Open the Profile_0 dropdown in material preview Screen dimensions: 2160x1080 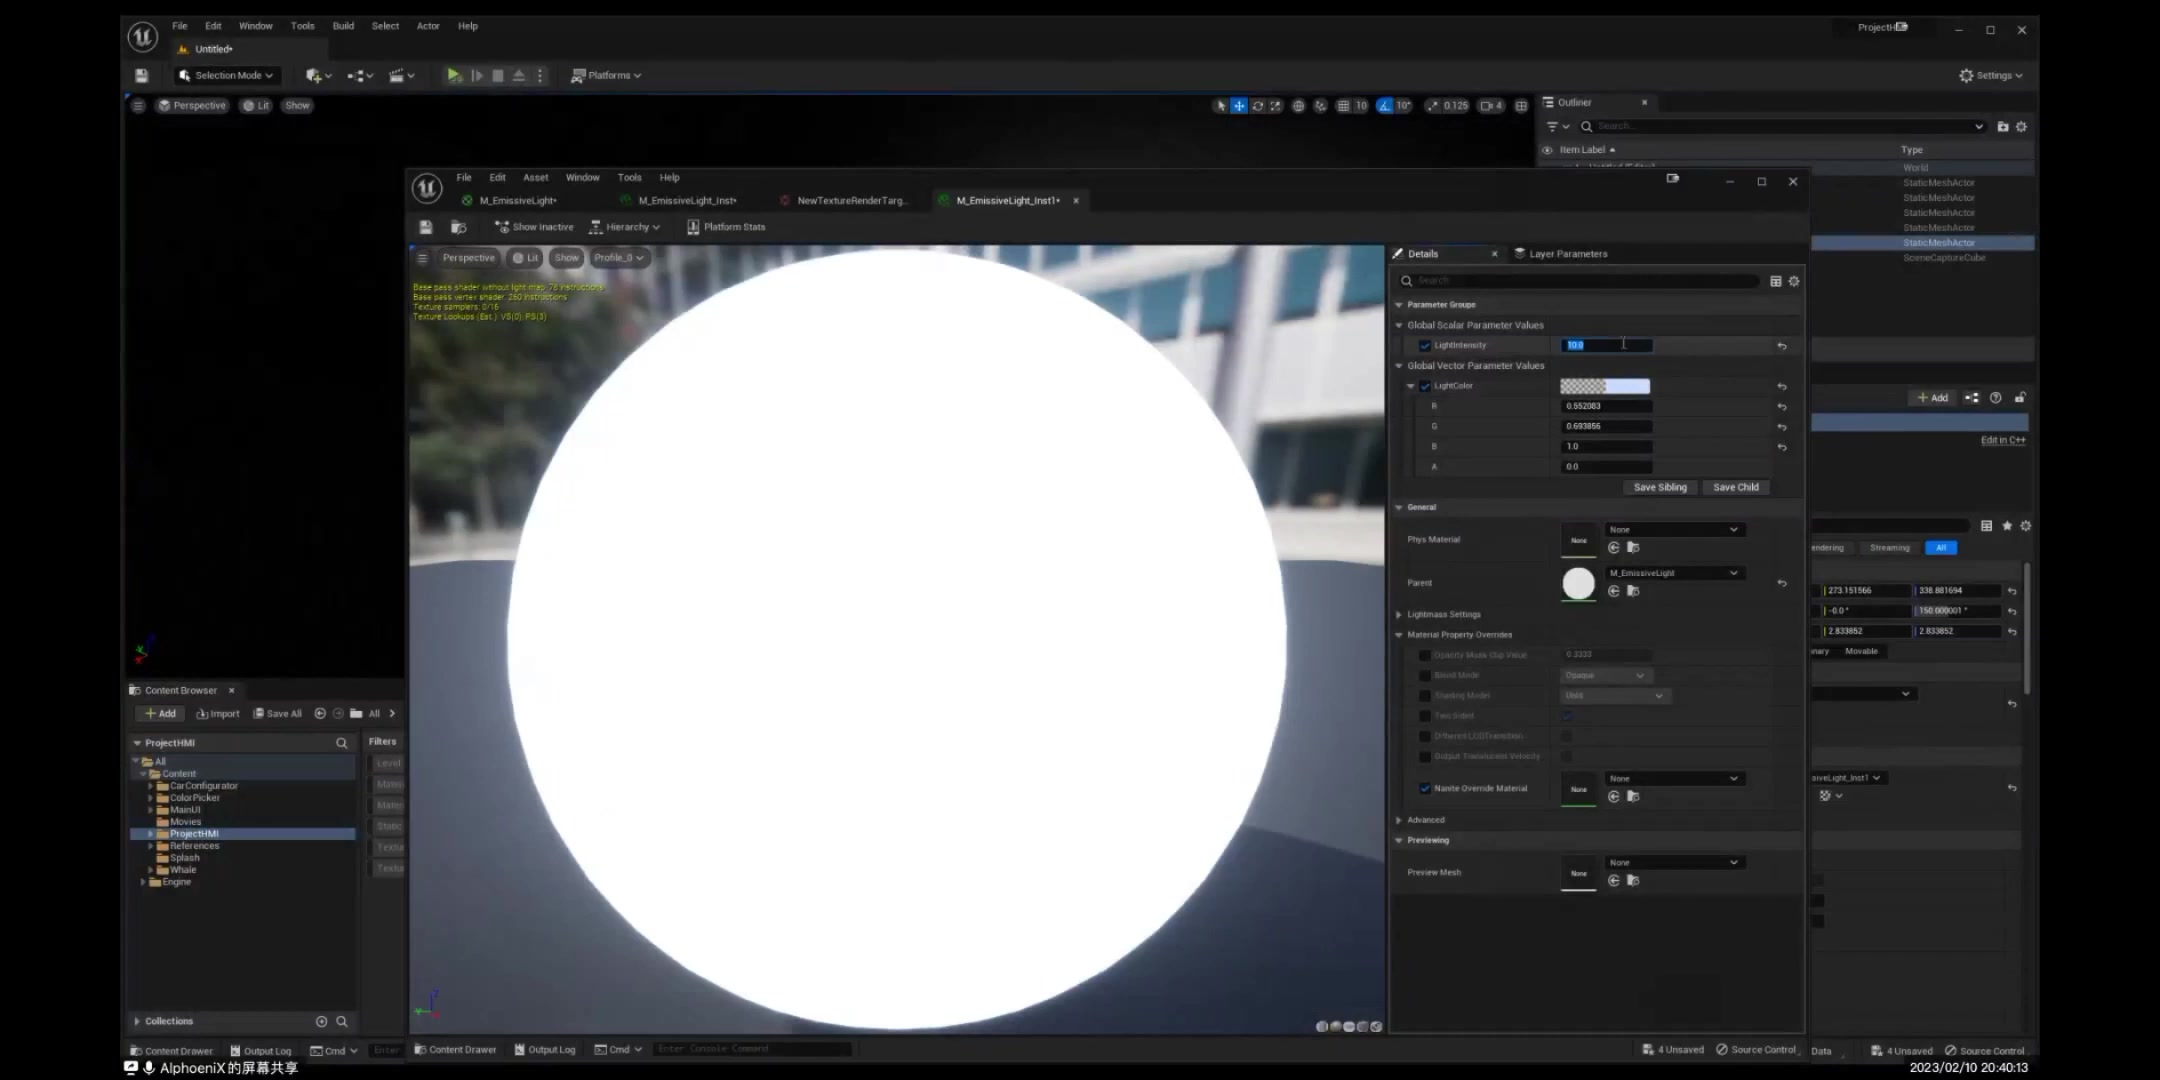[619, 258]
